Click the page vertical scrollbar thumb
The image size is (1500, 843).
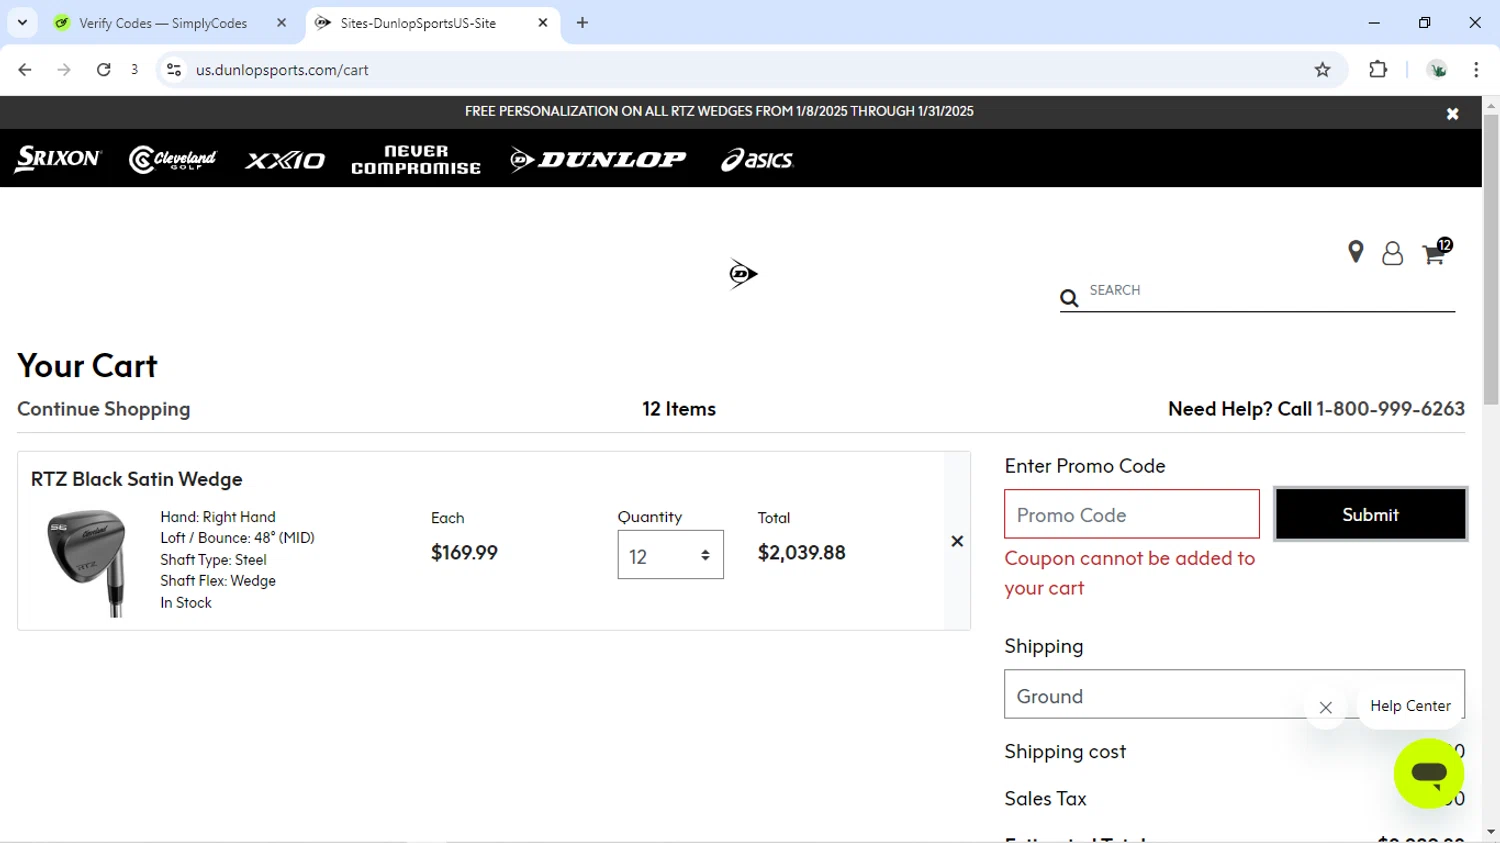click(x=1491, y=260)
